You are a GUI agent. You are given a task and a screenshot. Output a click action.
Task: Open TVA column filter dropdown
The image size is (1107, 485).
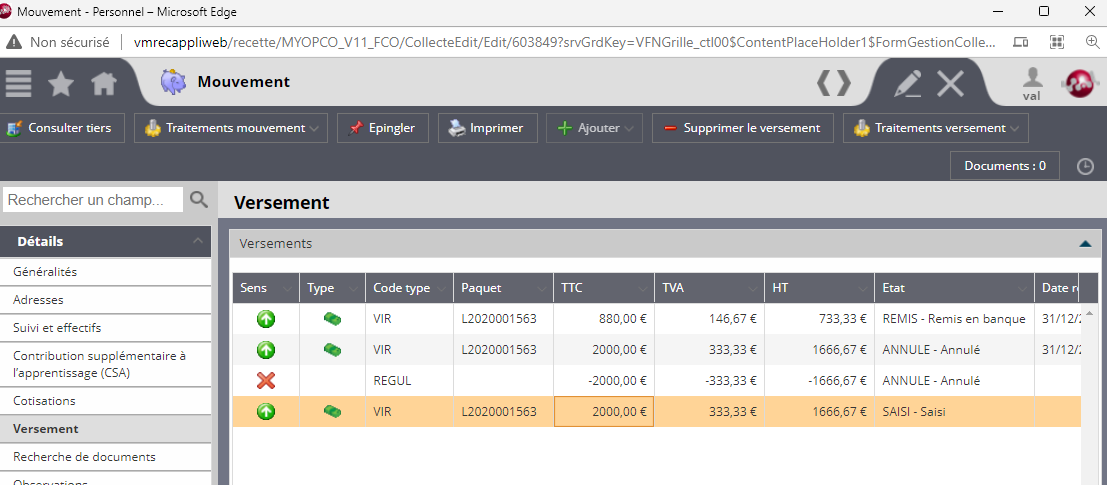pyautogui.click(x=753, y=289)
